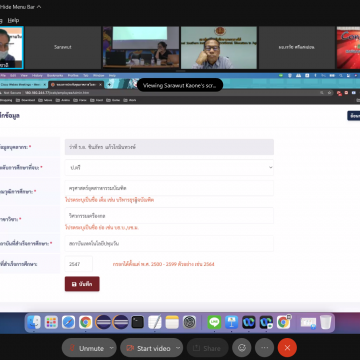Viewport: 360px width, 360px height.
Task: Open Terminal in the shared dock
Action: pos(138,322)
